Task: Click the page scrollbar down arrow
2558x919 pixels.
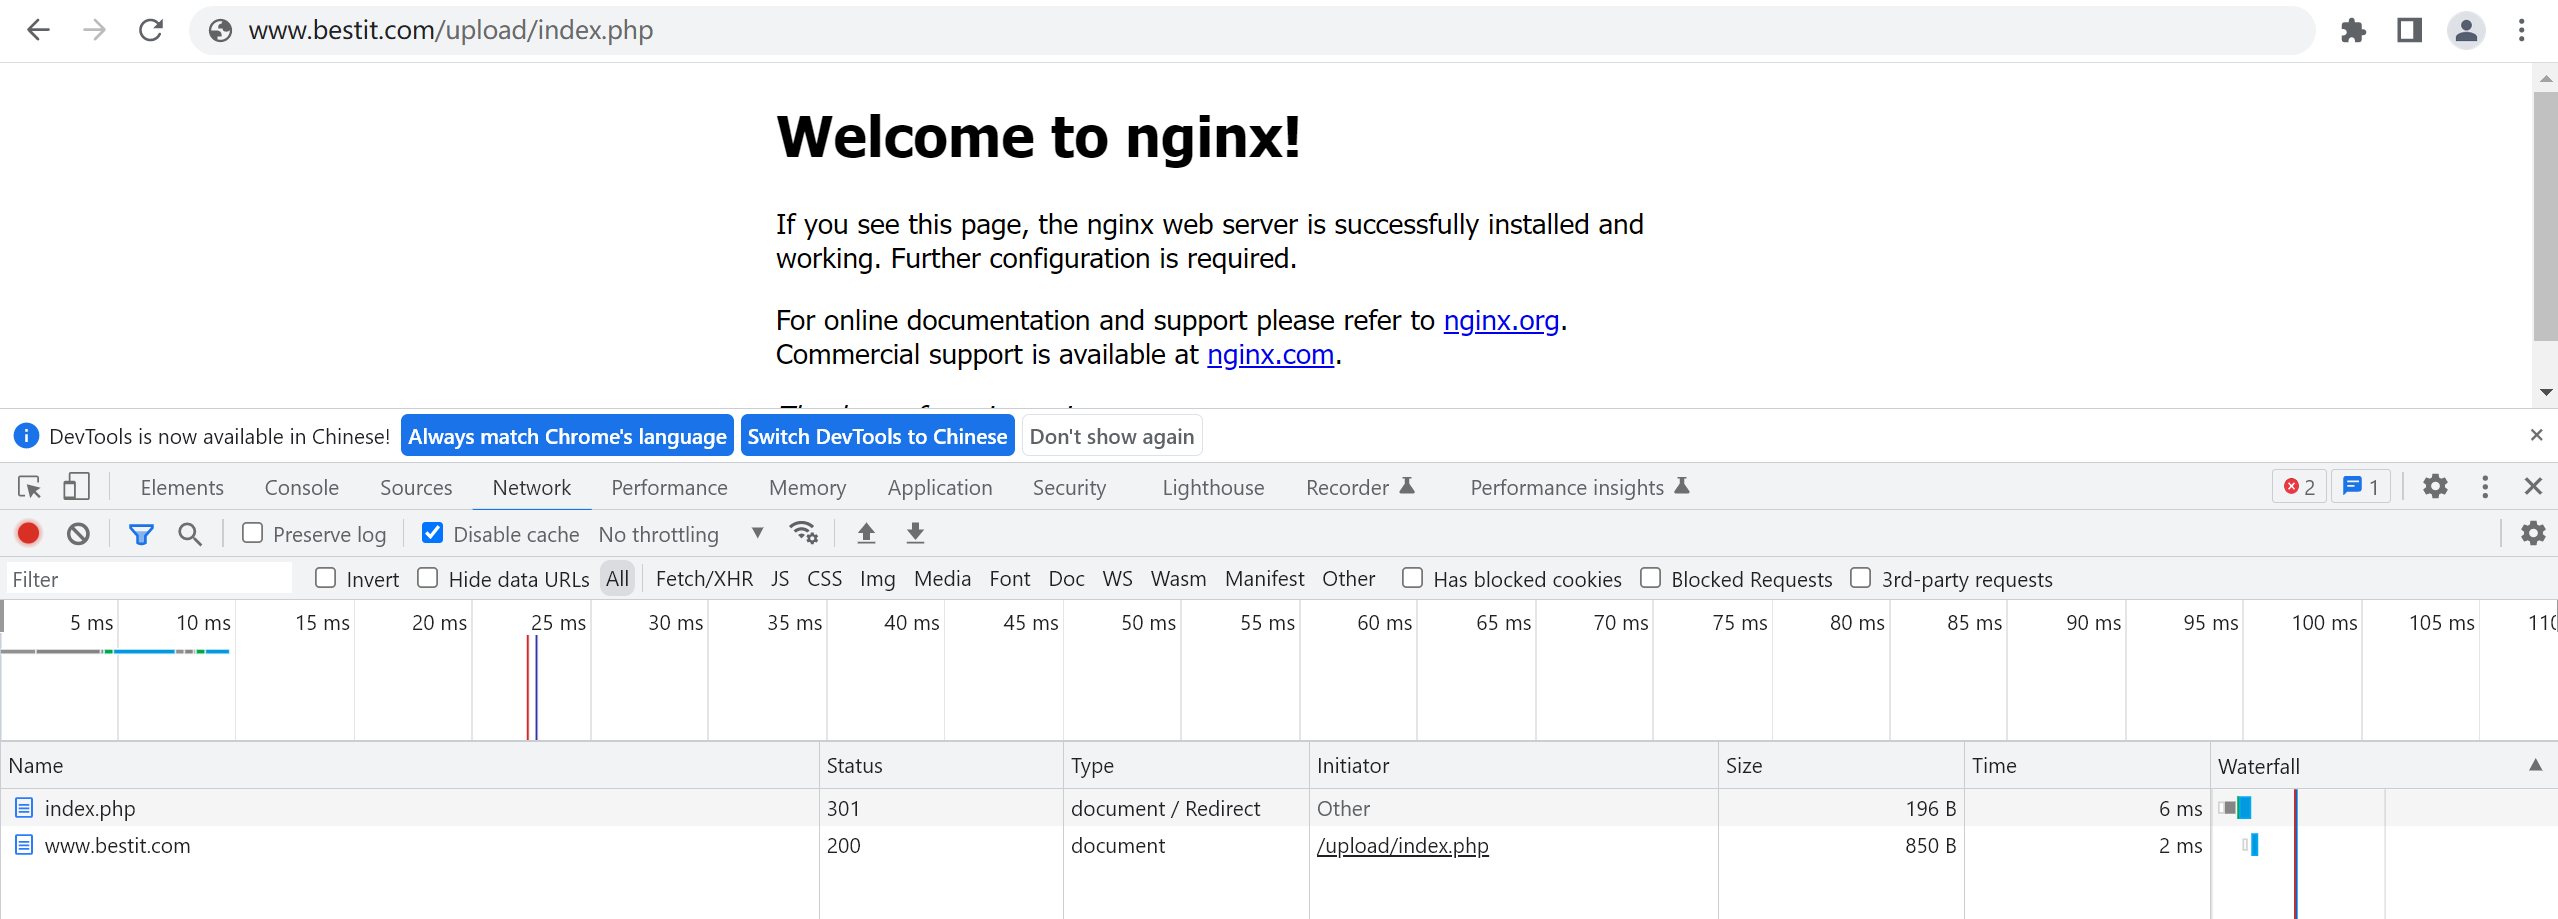Action: [x=2546, y=393]
